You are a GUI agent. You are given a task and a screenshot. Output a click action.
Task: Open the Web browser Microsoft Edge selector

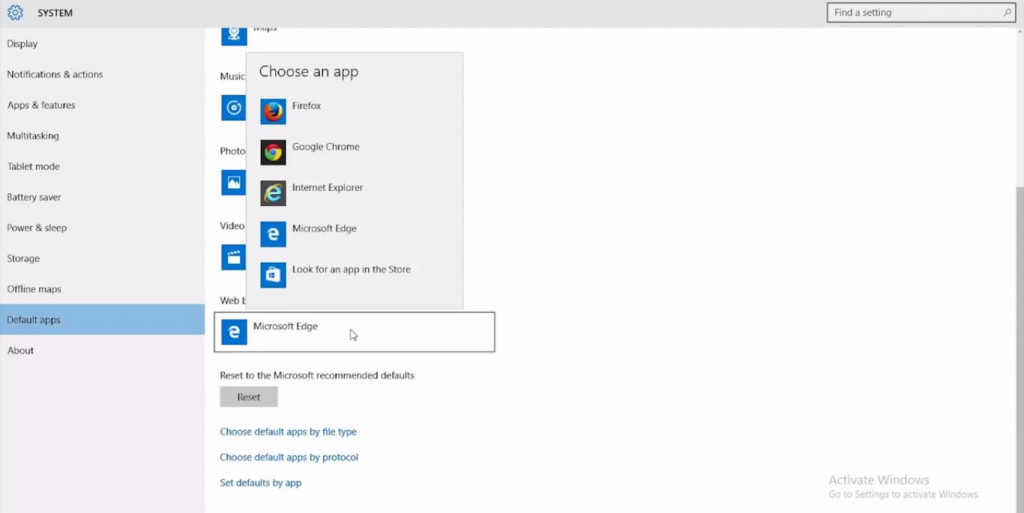point(355,332)
